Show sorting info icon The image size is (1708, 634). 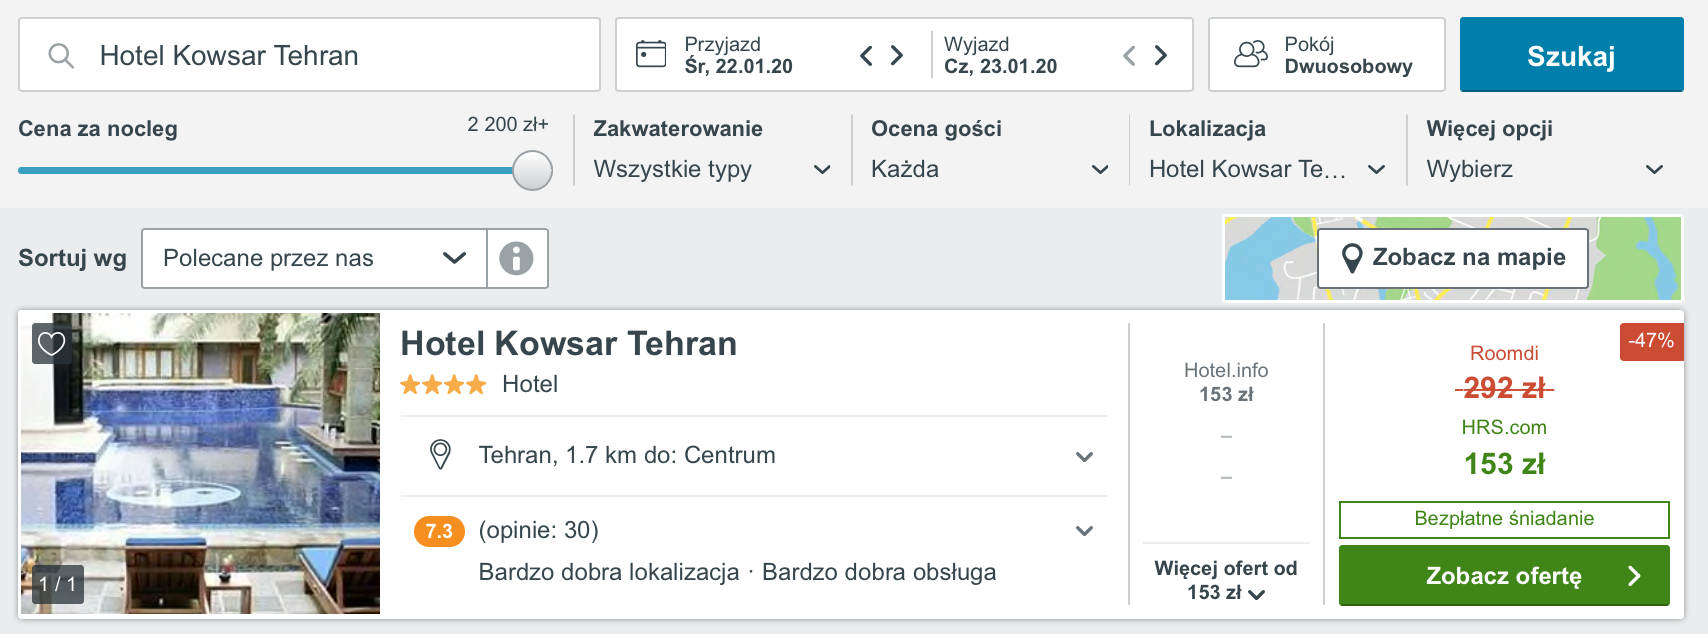[517, 258]
